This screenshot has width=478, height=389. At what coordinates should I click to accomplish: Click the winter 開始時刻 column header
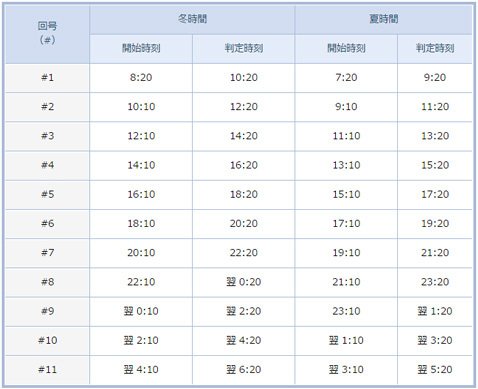pyautogui.click(x=141, y=49)
